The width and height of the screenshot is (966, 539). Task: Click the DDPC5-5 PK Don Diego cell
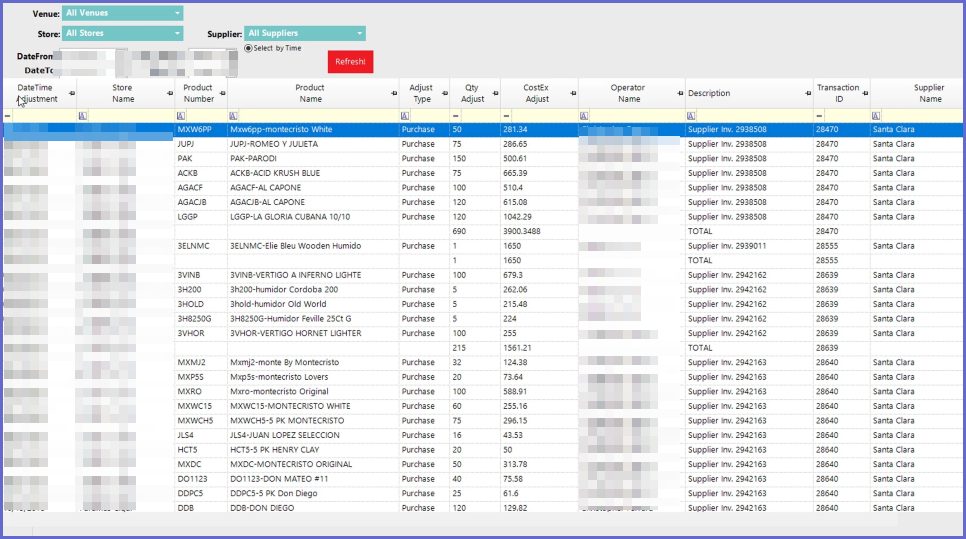pyautogui.click(x=313, y=493)
